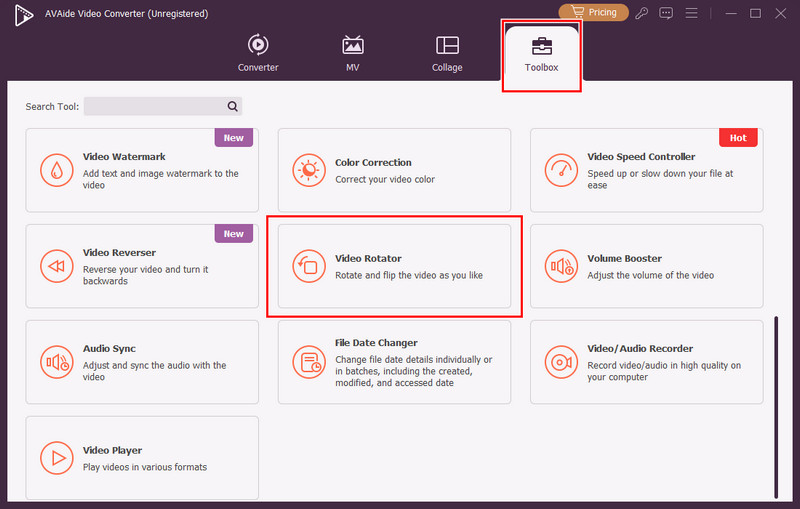Open the Volume Booster tool

coord(646,266)
